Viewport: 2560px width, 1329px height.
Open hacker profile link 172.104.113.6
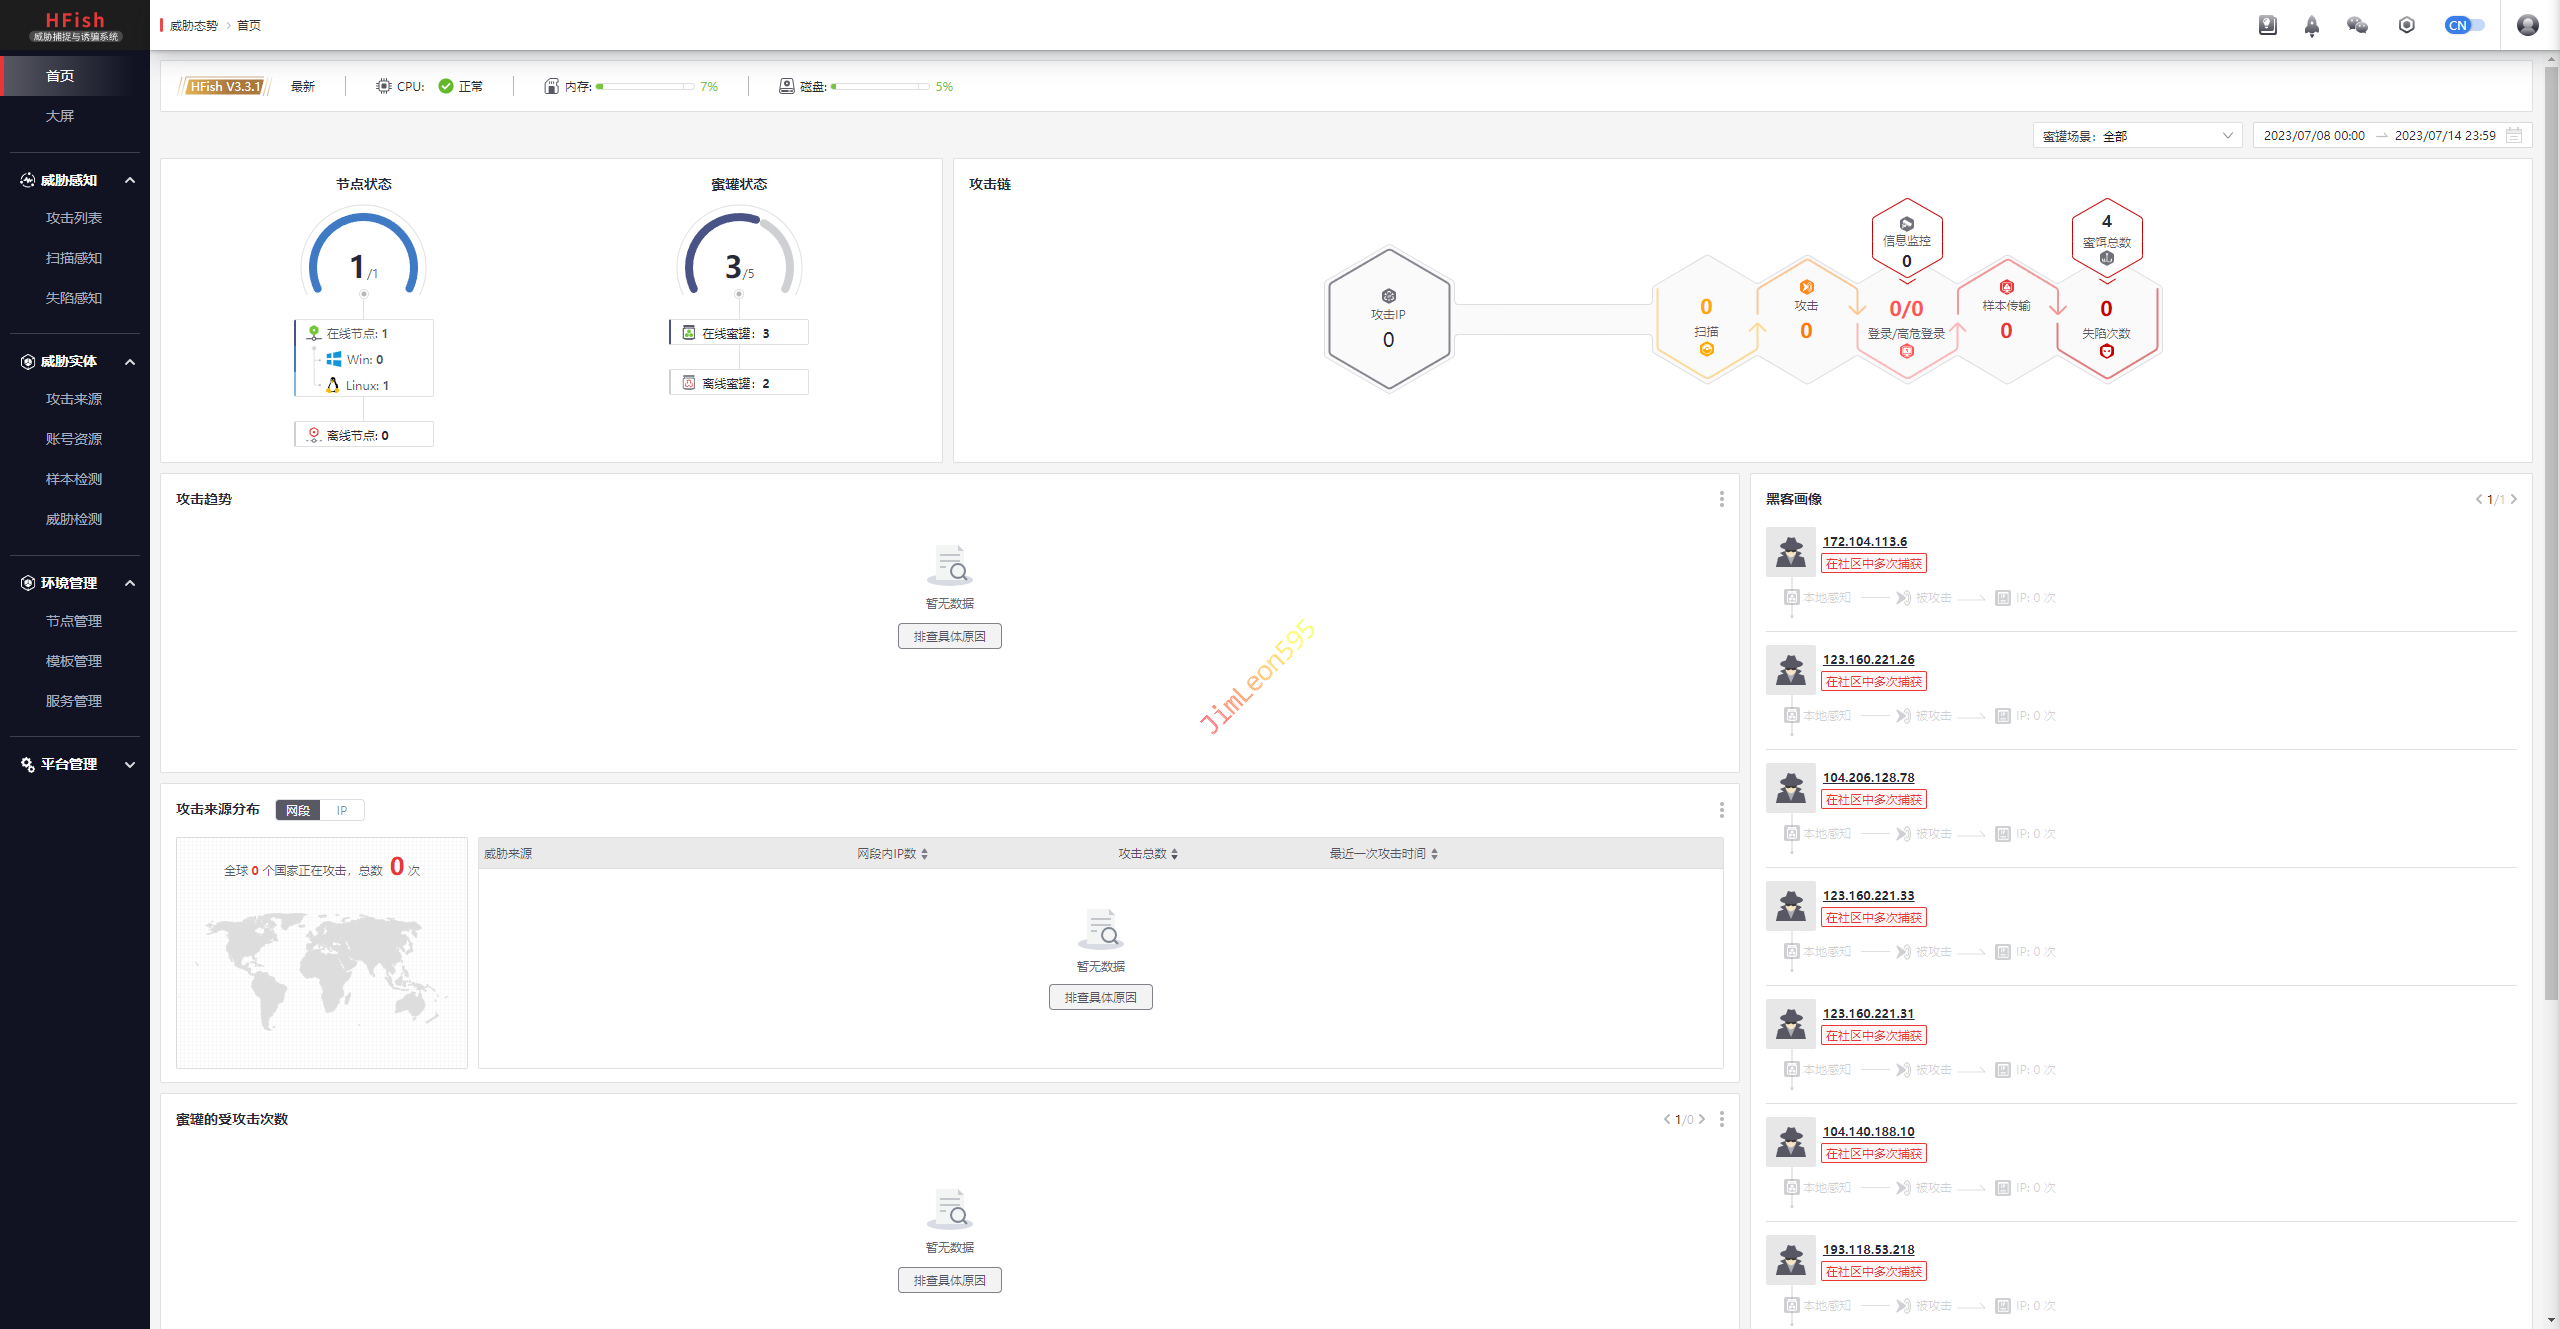(1864, 541)
